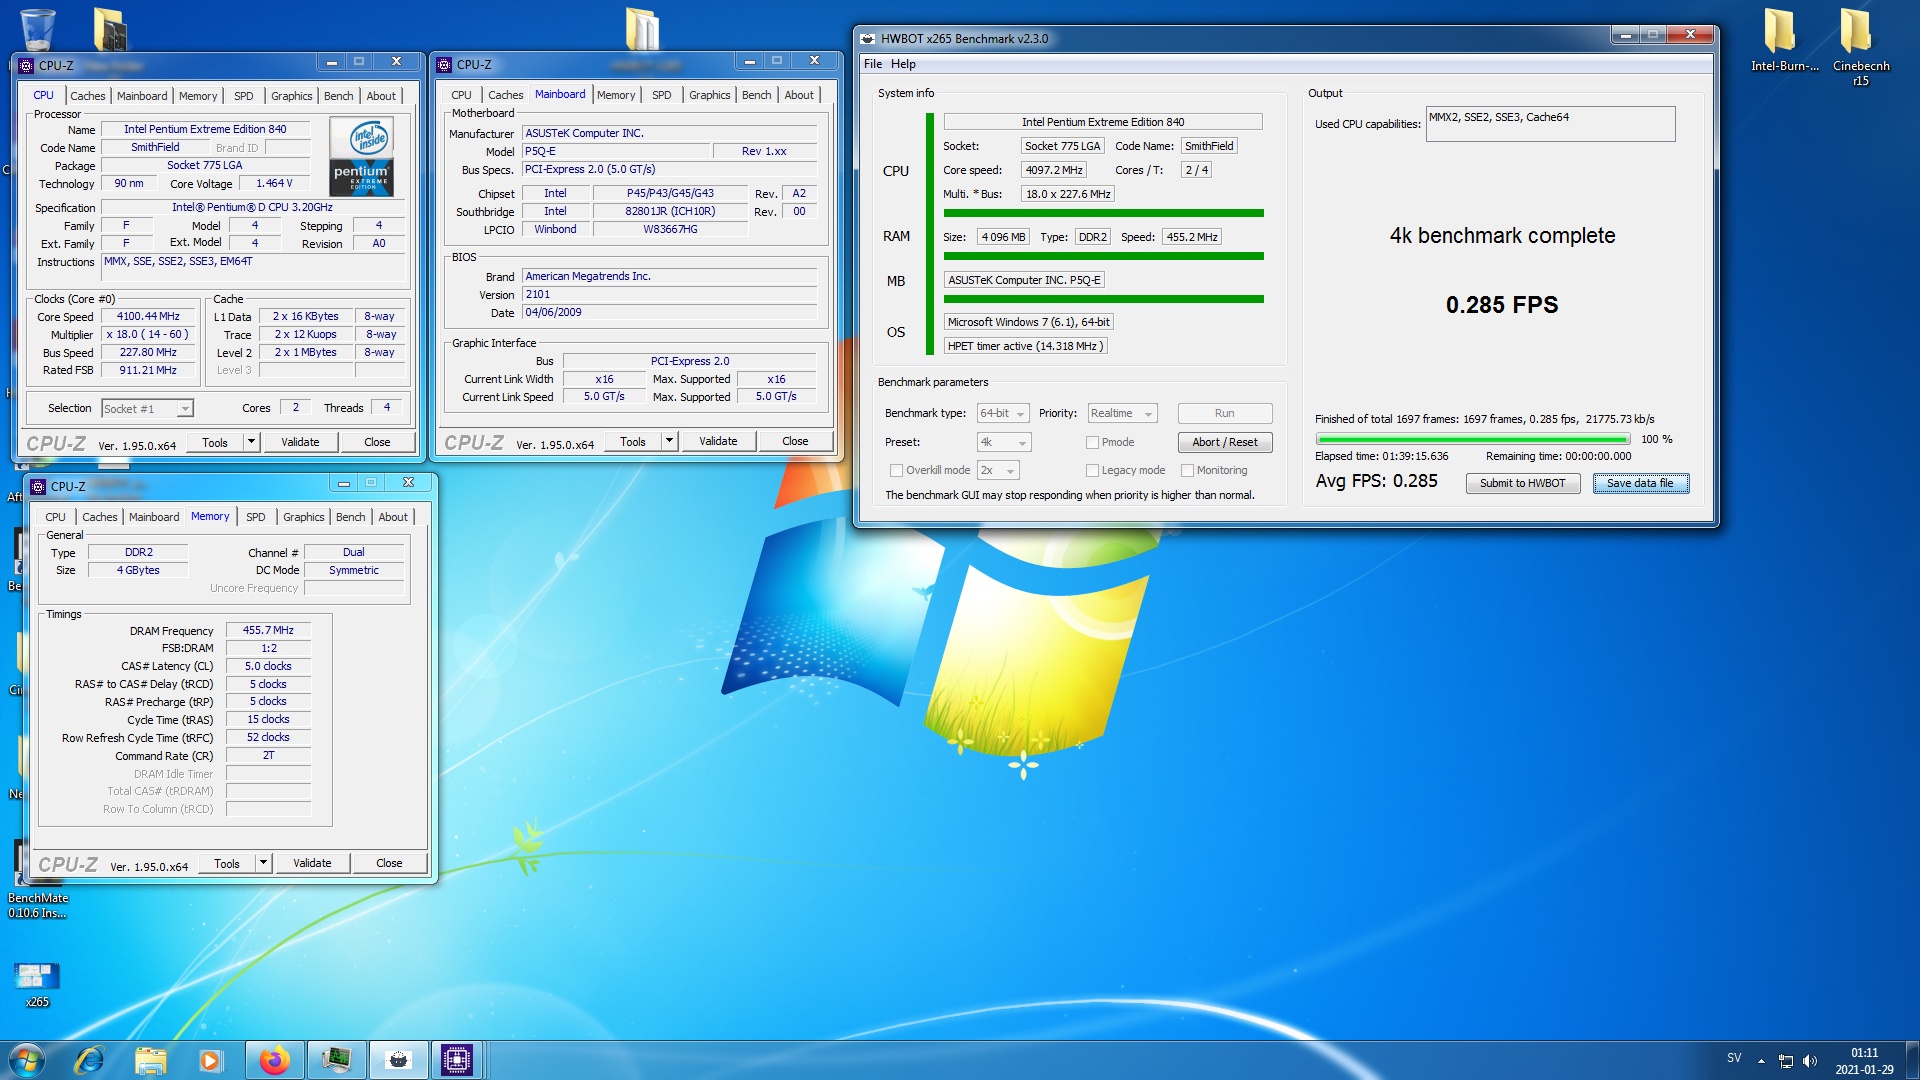
Task: Expand Tools arrow in the CPU-Z Mainboard window
Action: pos(670,440)
